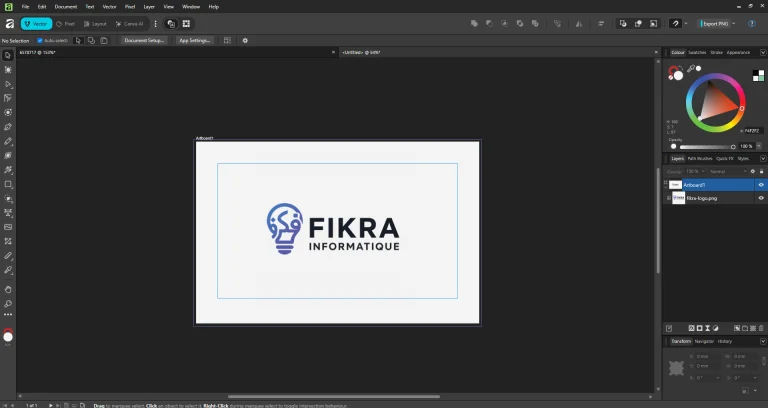This screenshot has height=408, width=768.
Task: Select the Place Image tool
Action: pos(8,227)
